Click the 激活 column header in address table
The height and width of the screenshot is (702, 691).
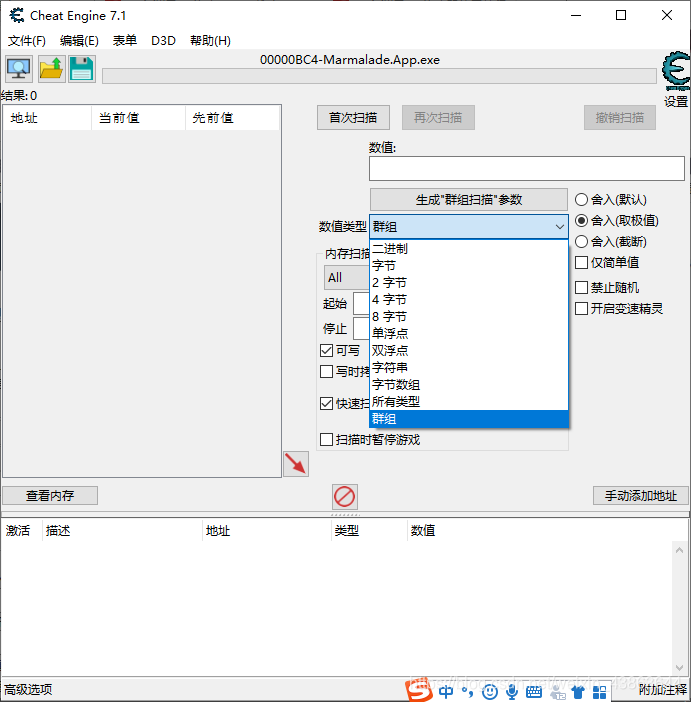point(22,531)
